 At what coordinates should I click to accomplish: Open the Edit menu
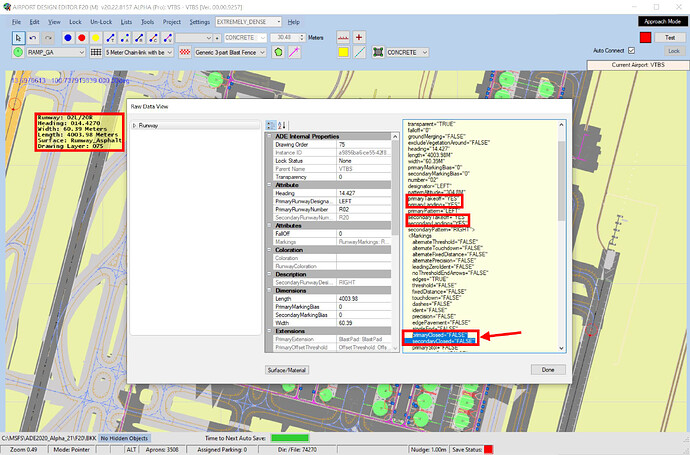pyautogui.click(x=34, y=22)
